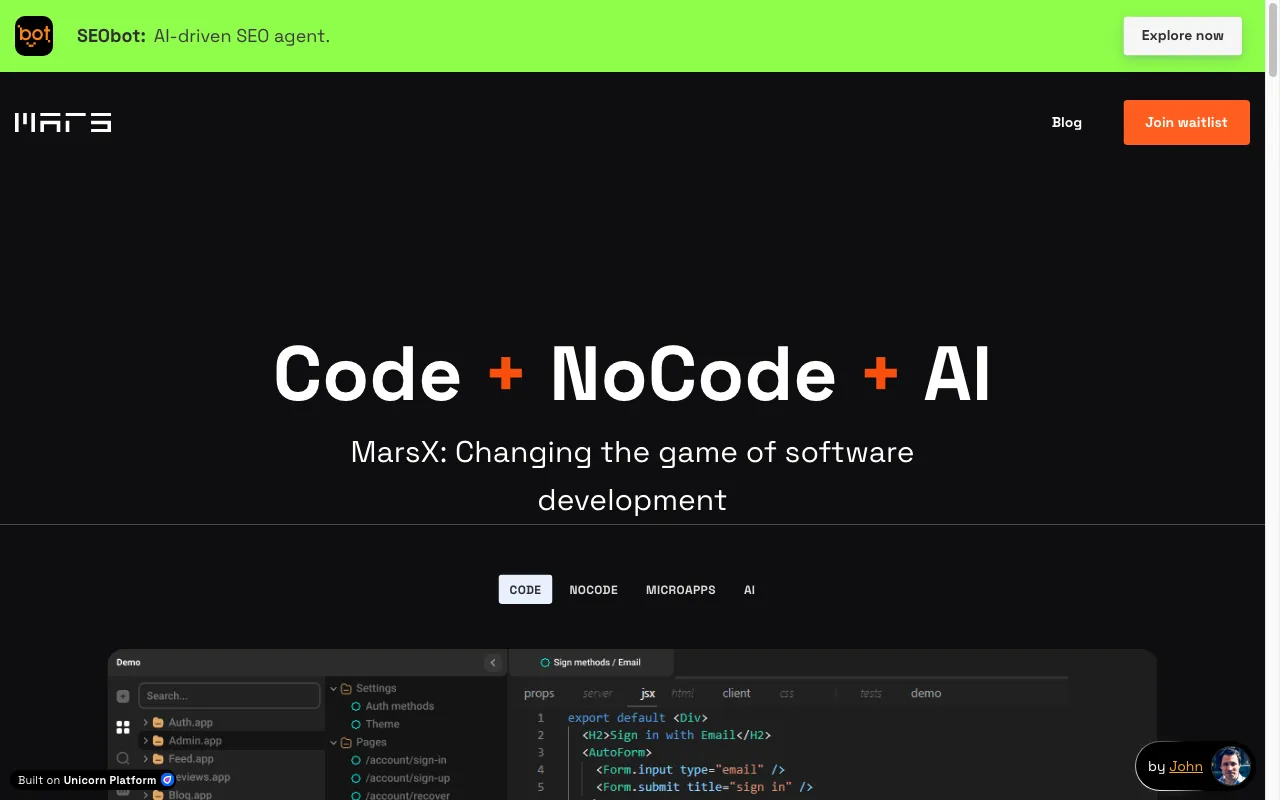Click the Code + NoCode + AI headline
This screenshot has width=1280, height=800.
pos(632,374)
